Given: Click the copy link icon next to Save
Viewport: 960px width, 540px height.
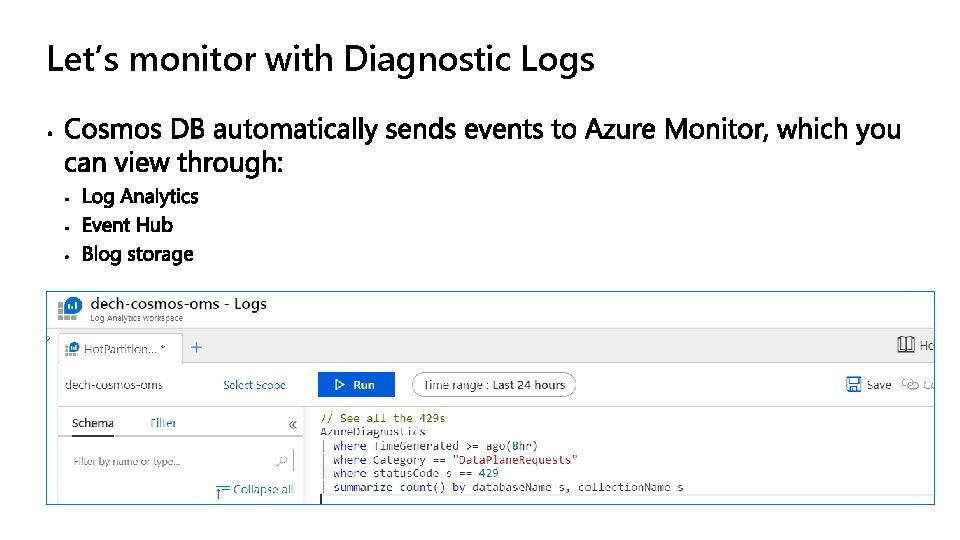Looking at the screenshot, I should [x=910, y=384].
